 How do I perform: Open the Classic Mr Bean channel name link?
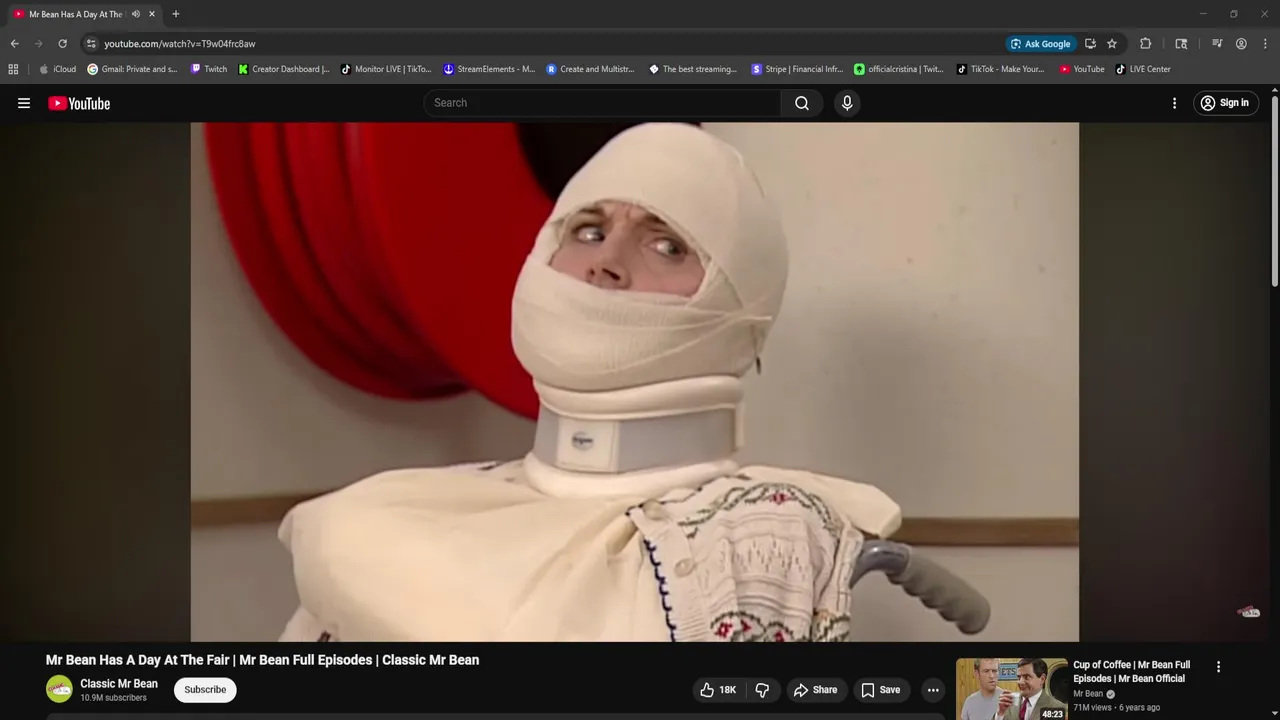click(119, 684)
